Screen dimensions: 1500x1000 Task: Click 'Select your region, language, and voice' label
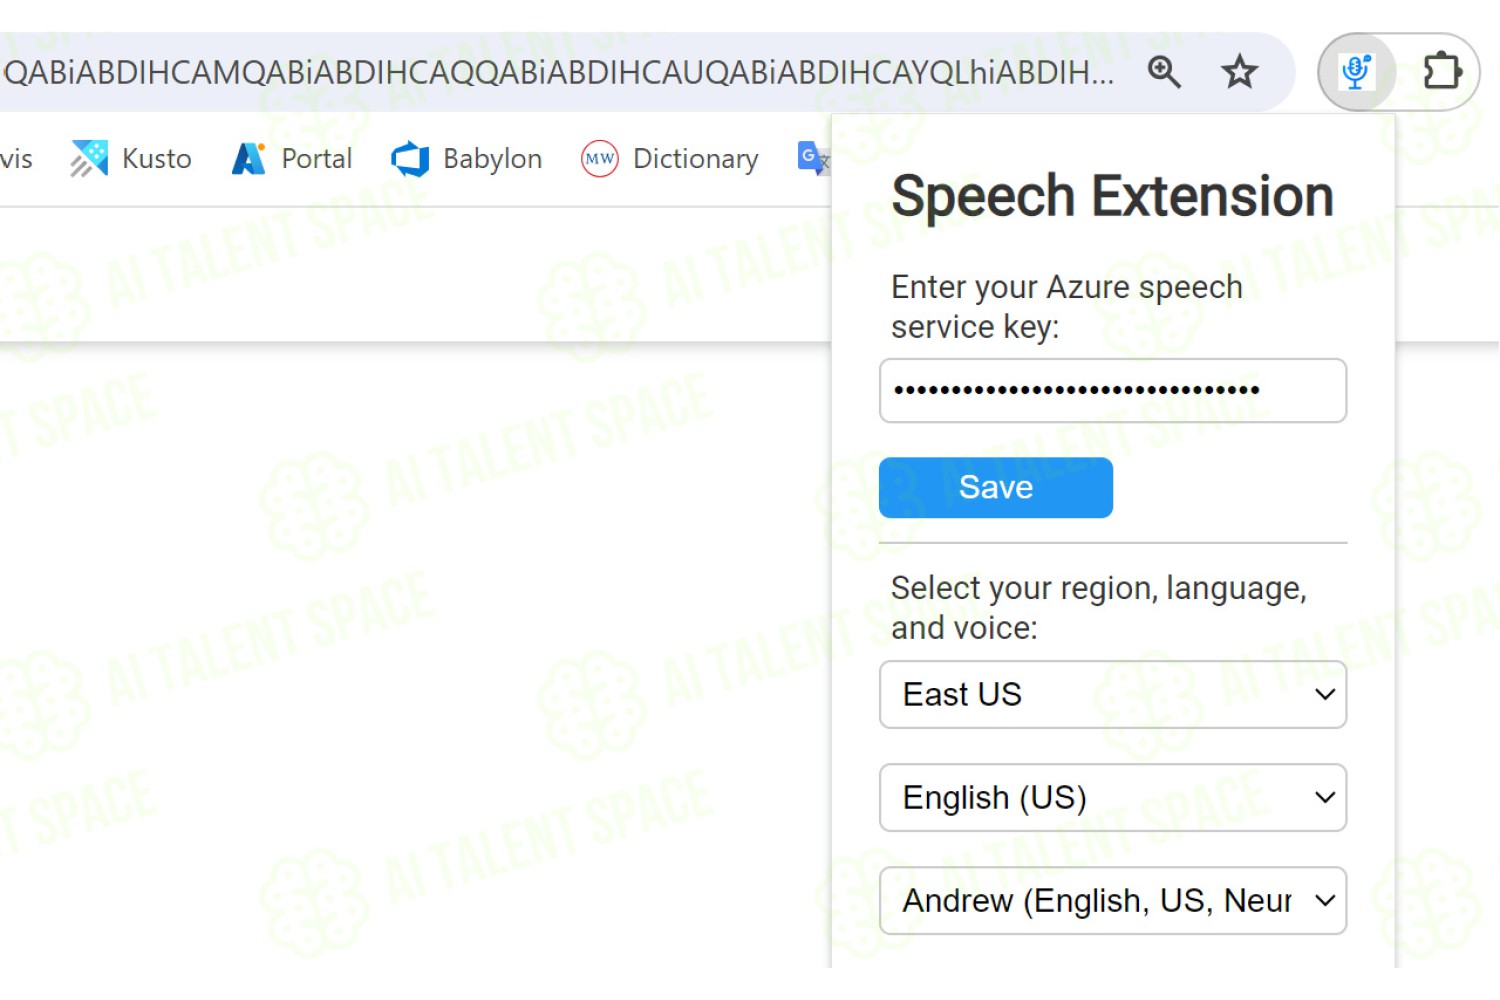pyautogui.click(x=1098, y=608)
